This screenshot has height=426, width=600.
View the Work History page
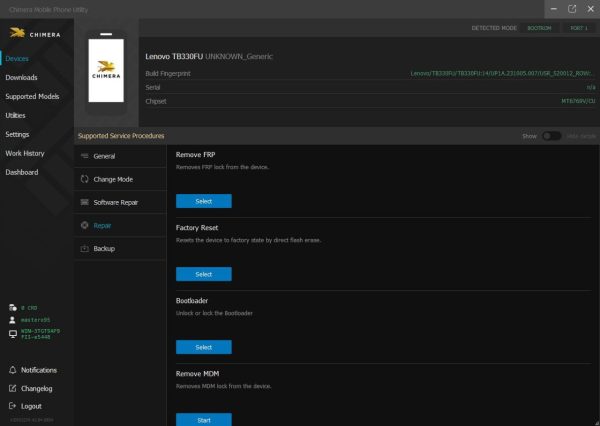[x=25, y=153]
